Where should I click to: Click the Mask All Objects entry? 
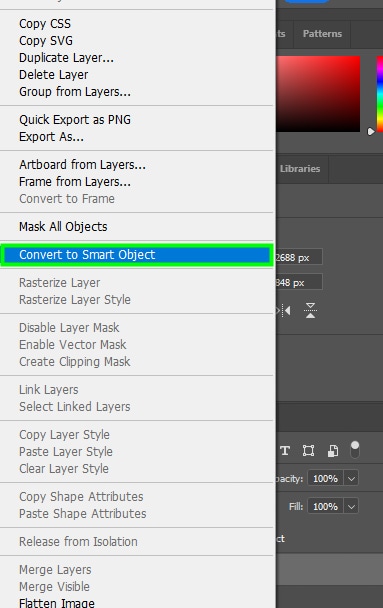[x=63, y=227]
